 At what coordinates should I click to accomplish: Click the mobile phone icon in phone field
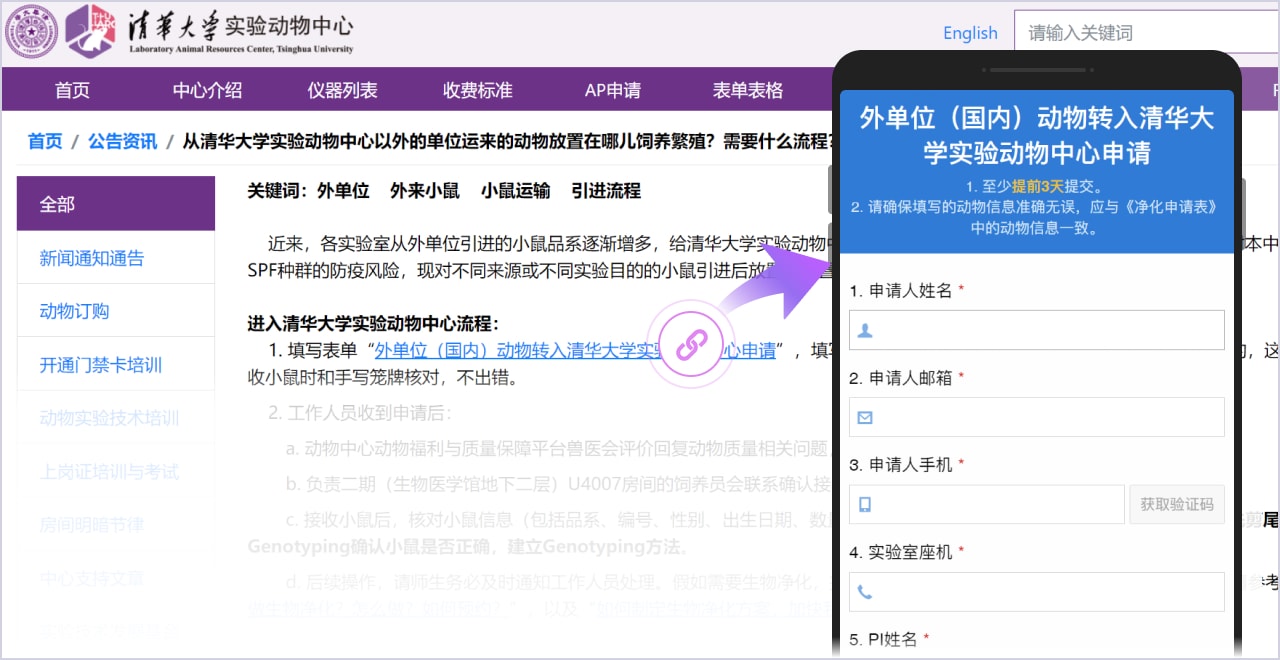[865, 504]
